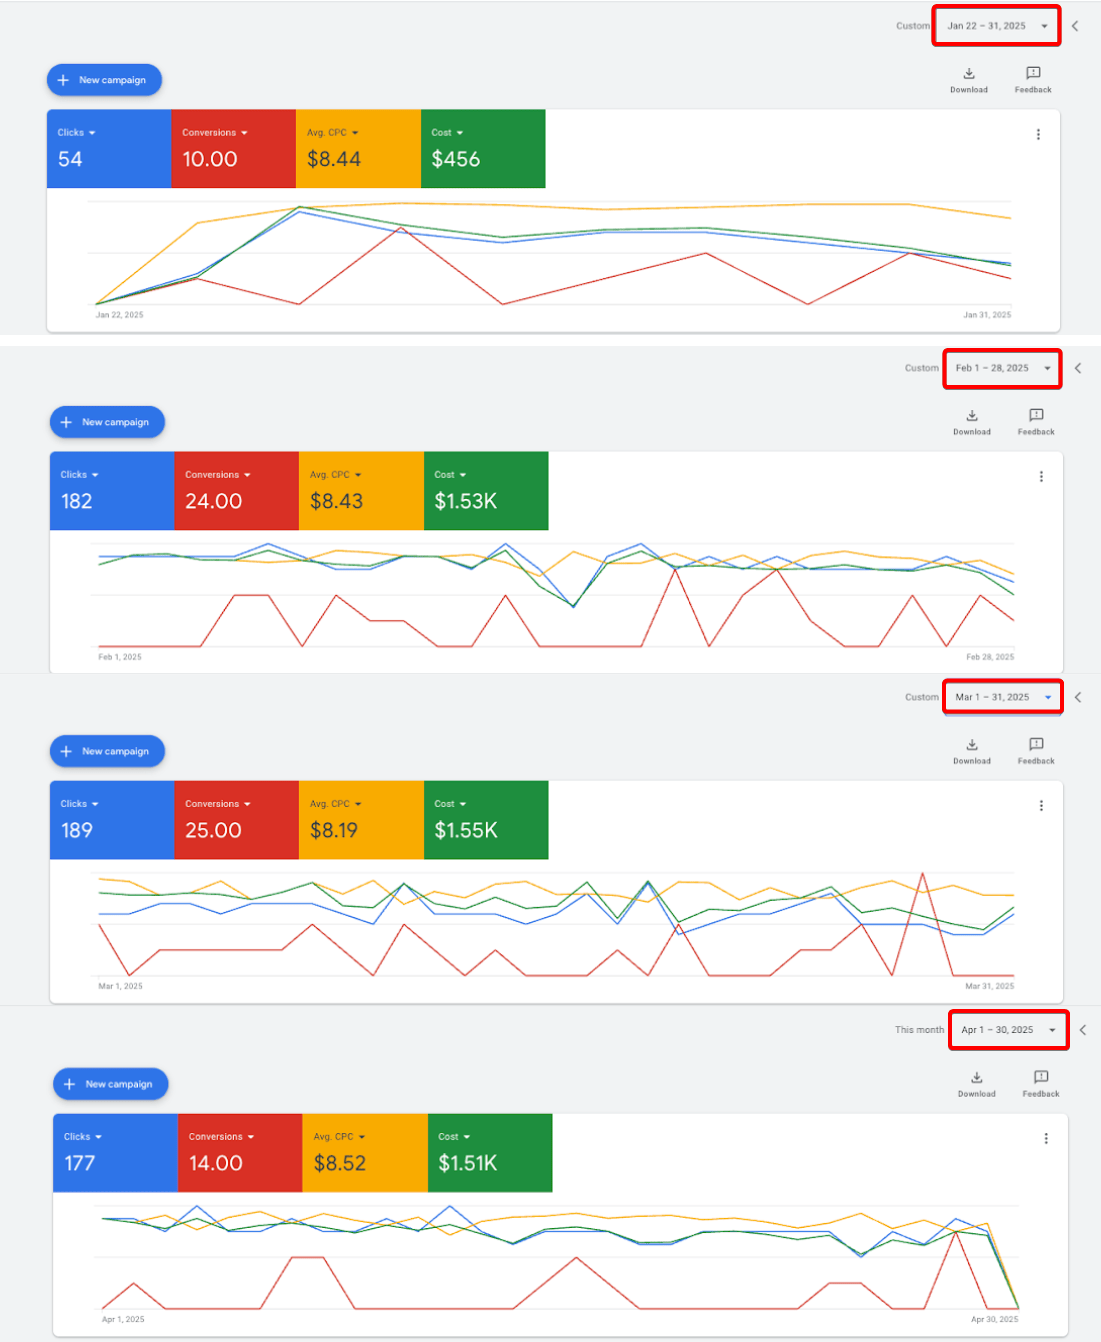Click the chevron arrow right of the Apr 1 – 30 date range
The image size is (1101, 1342).
pos(1082,1030)
